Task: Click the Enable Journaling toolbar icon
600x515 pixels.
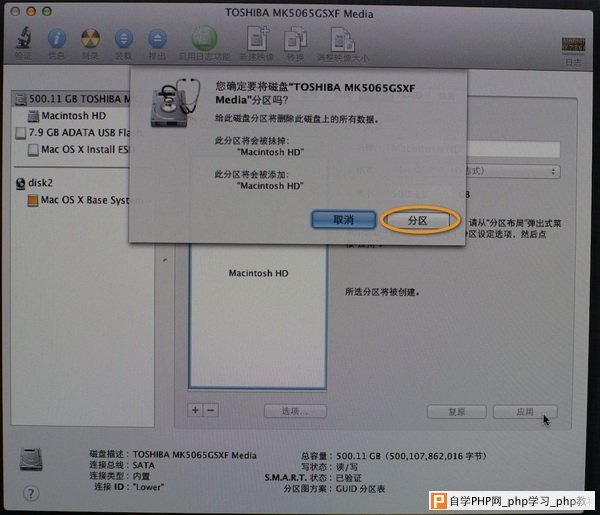Action: 205,38
